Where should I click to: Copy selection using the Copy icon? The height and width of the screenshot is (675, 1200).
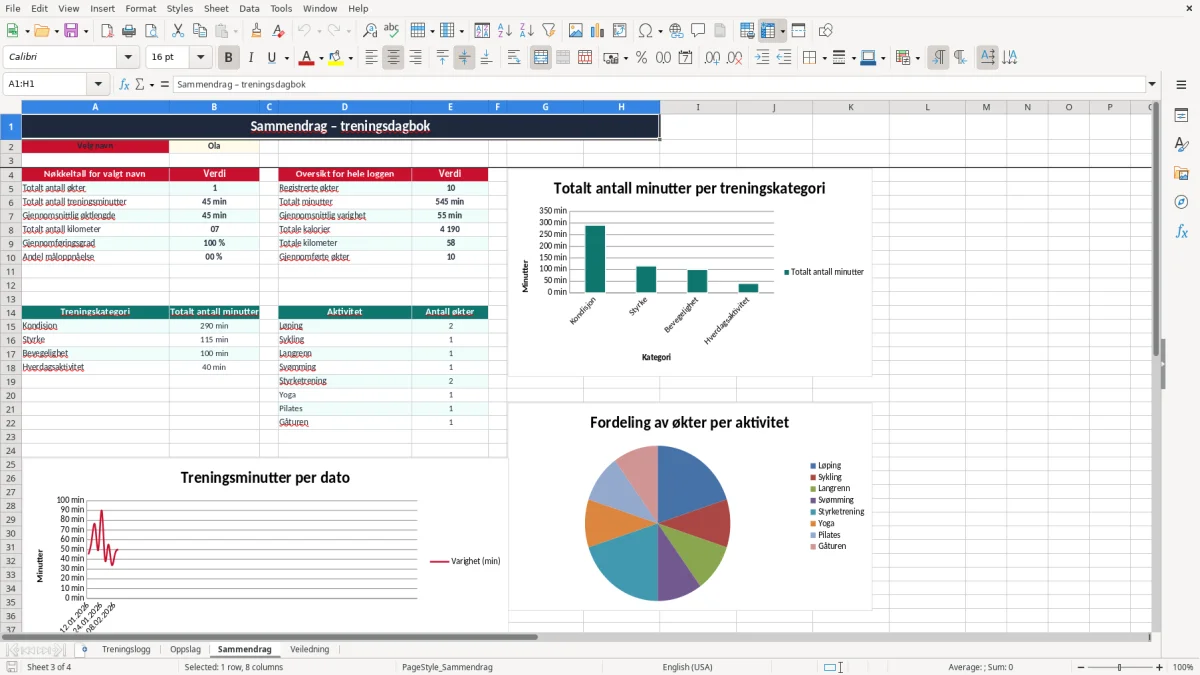pyautogui.click(x=200, y=31)
